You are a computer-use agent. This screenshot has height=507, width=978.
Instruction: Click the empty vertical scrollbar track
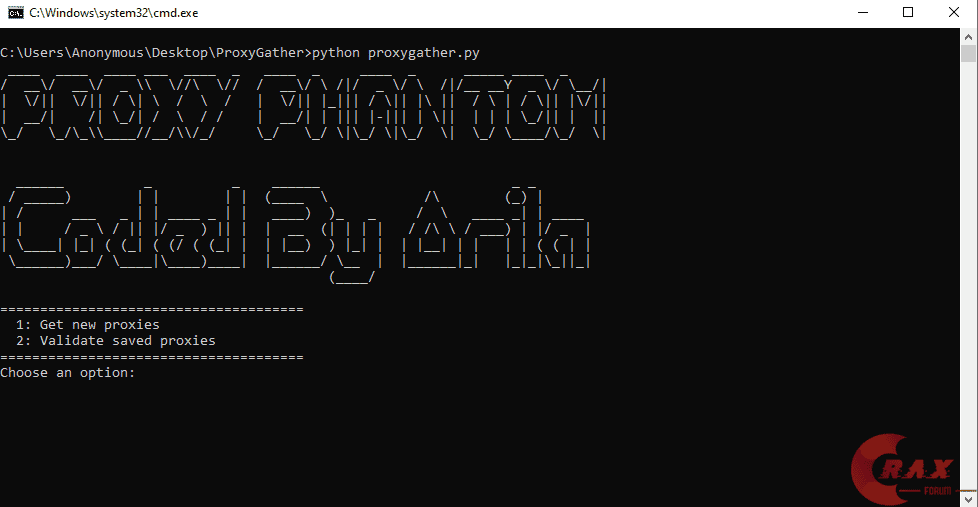click(x=968, y=274)
